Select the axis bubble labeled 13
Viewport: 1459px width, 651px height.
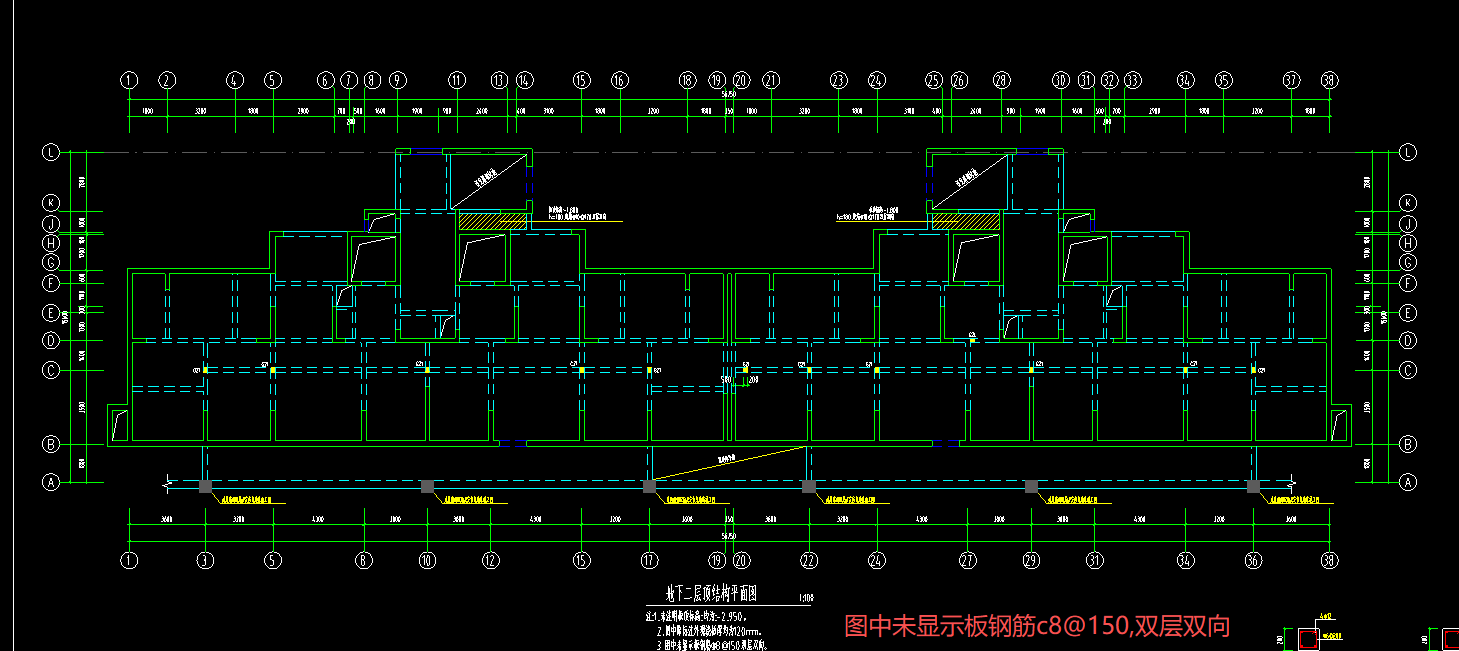[x=500, y=80]
